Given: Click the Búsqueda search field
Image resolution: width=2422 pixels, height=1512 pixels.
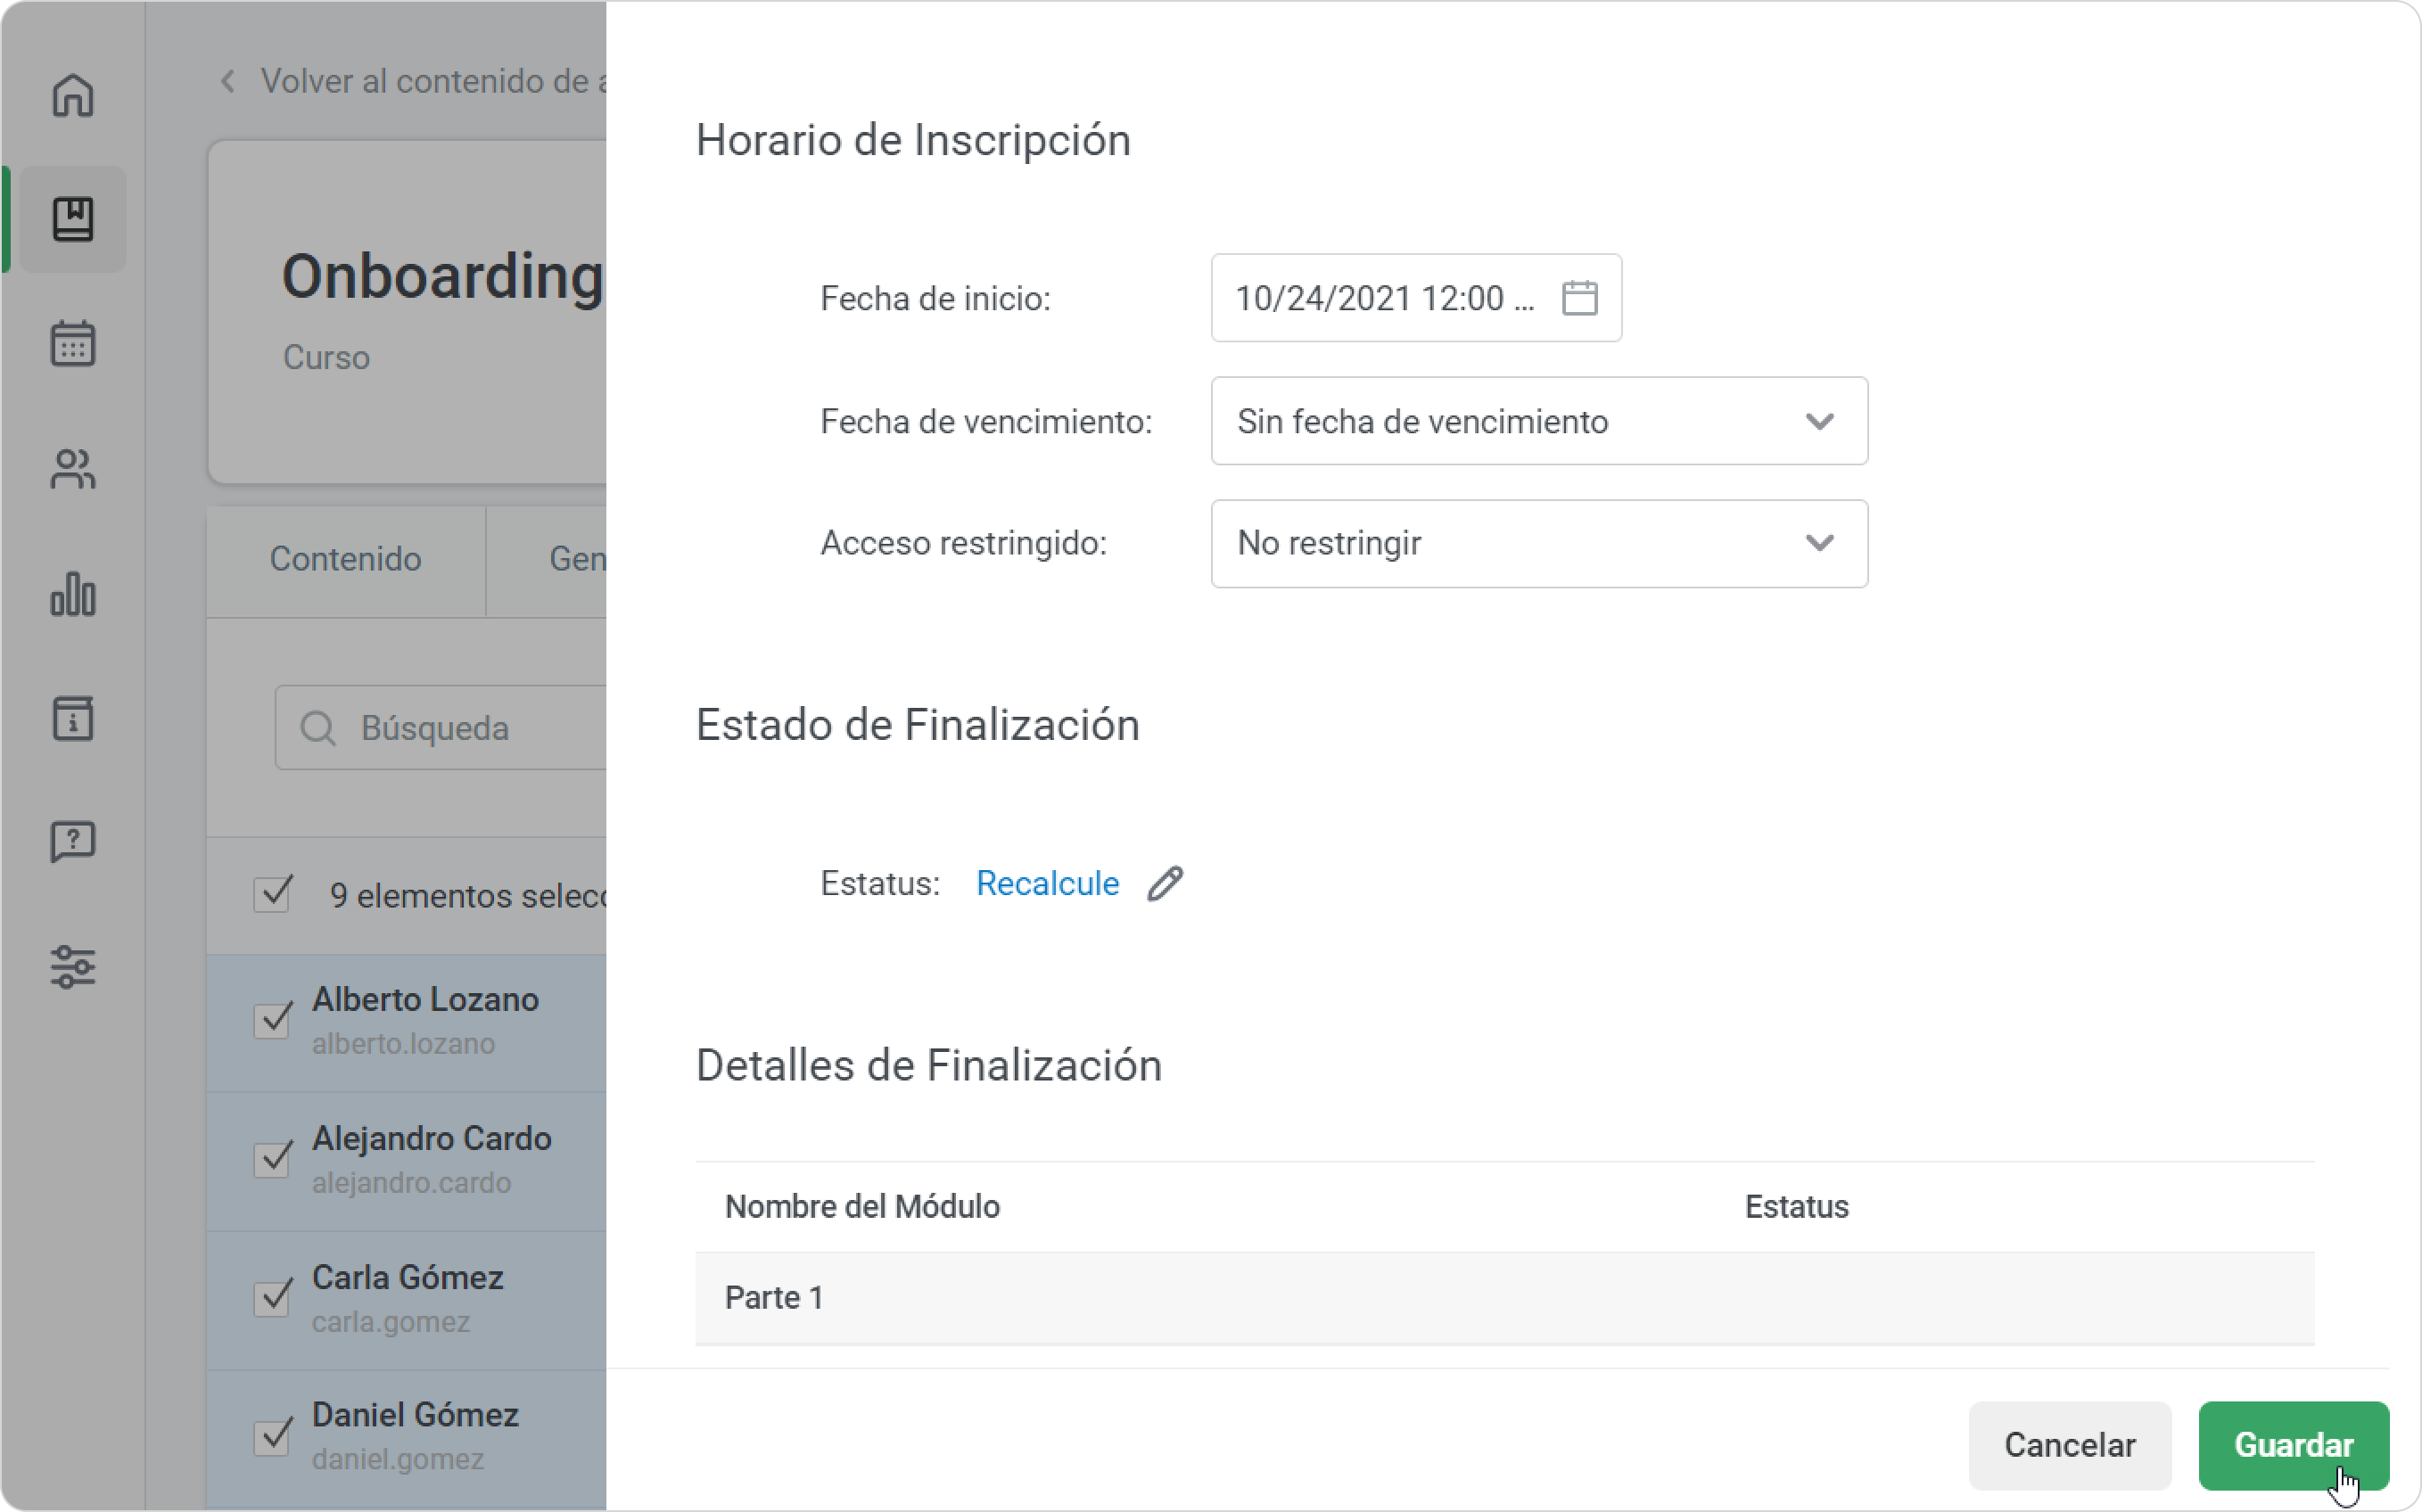Looking at the screenshot, I should coord(441,728).
